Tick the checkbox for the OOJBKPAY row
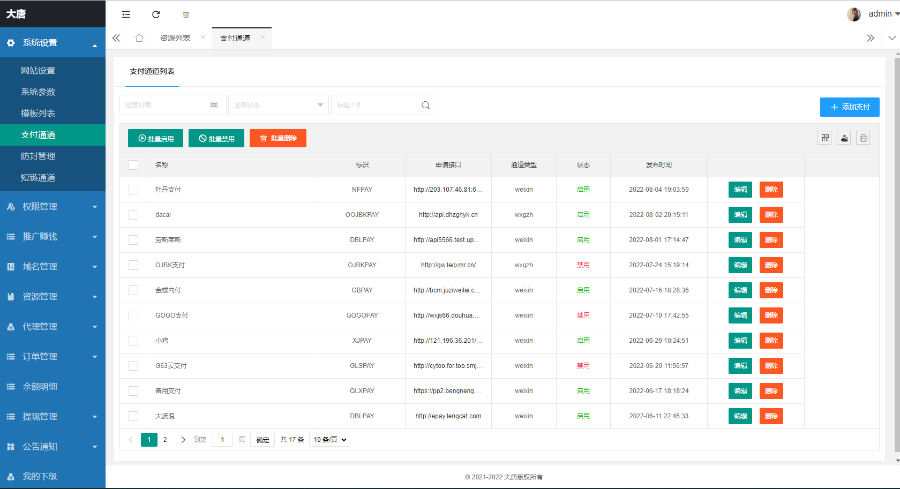The image size is (900, 489). click(133, 215)
